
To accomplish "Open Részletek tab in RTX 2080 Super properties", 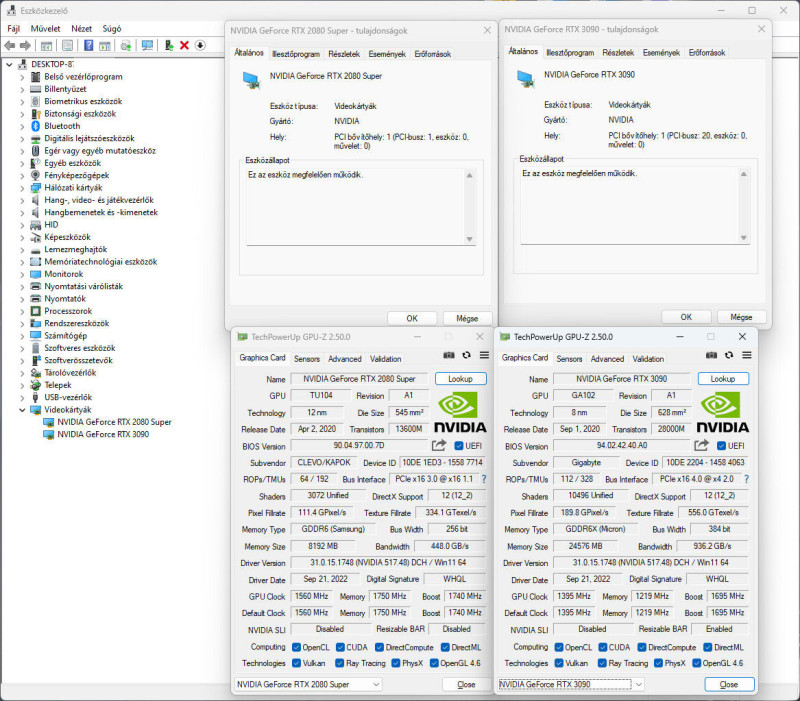I will pos(344,54).
